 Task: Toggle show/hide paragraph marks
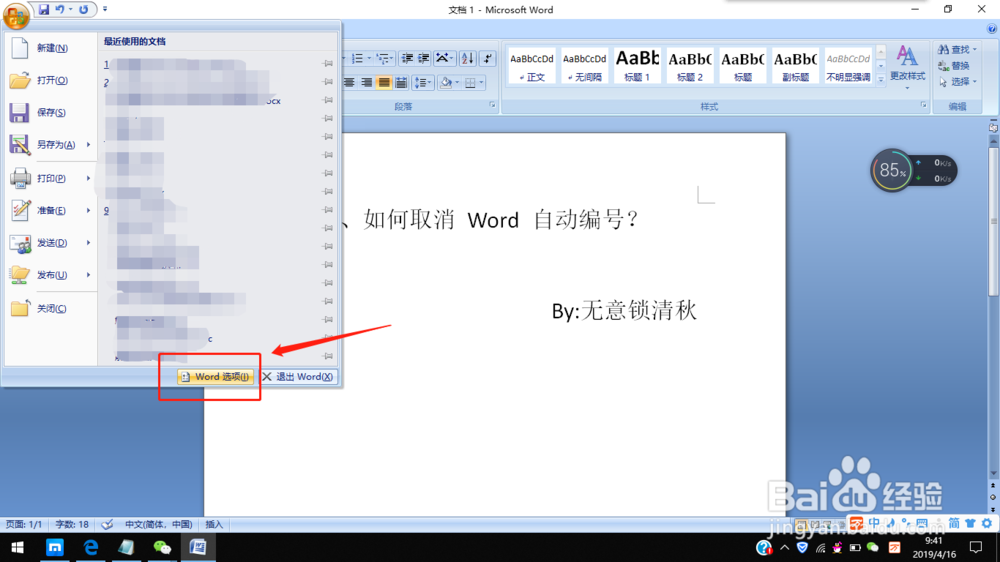coord(487,59)
